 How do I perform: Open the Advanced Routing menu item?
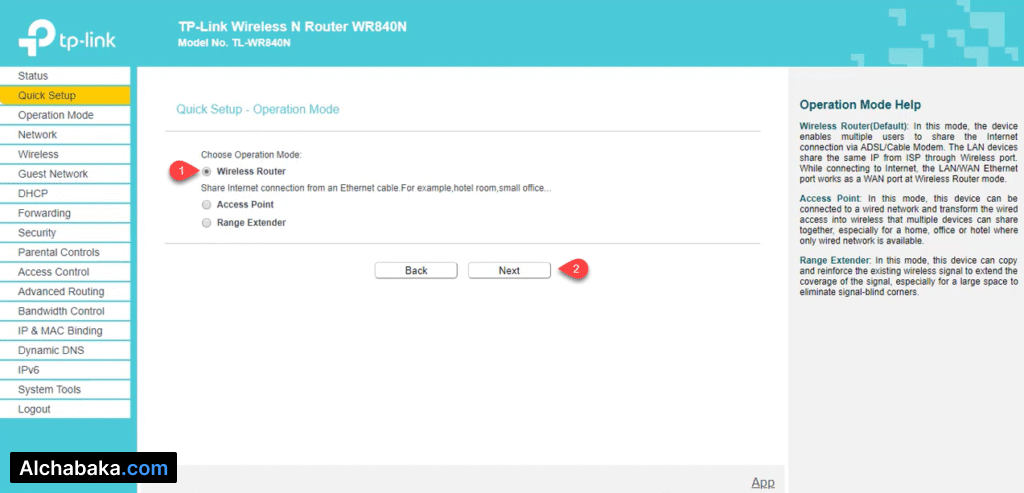pyautogui.click(x=65, y=291)
